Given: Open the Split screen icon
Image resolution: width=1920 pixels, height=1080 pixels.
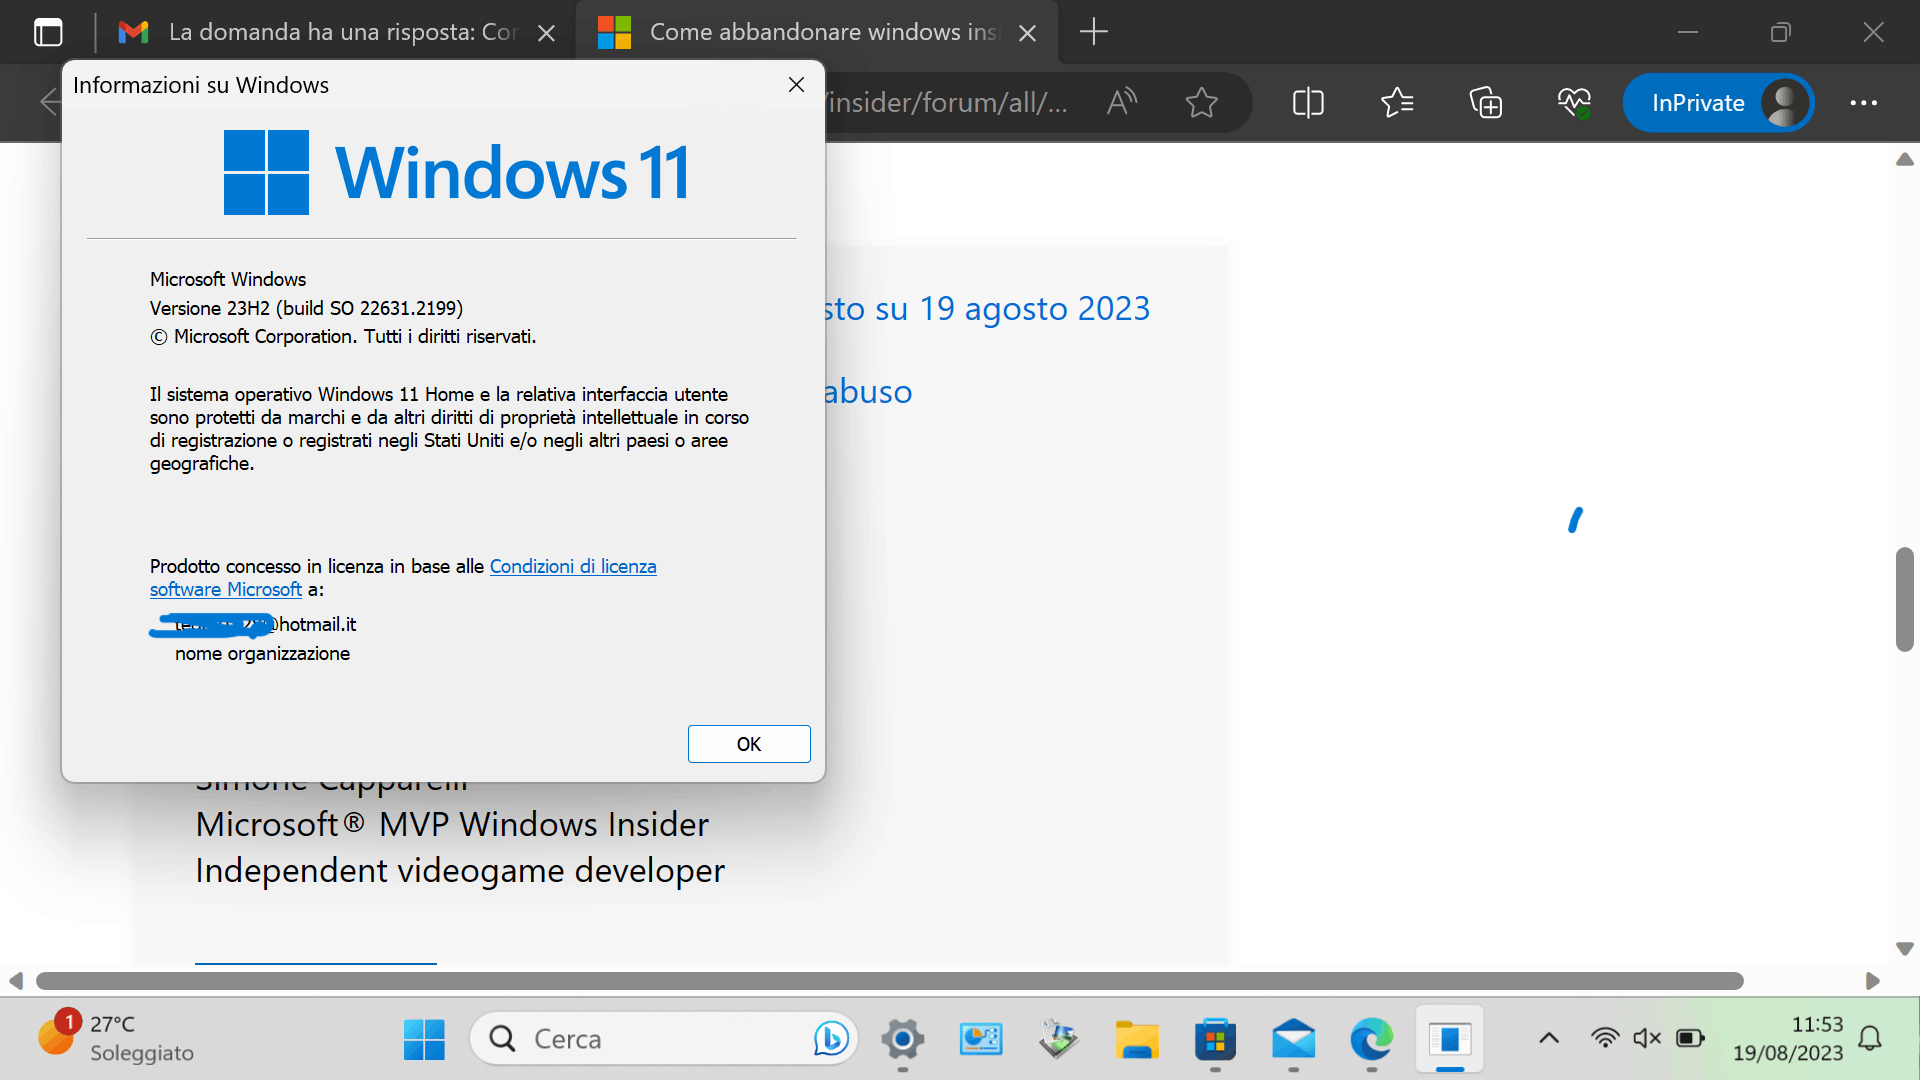Looking at the screenshot, I should (1307, 102).
